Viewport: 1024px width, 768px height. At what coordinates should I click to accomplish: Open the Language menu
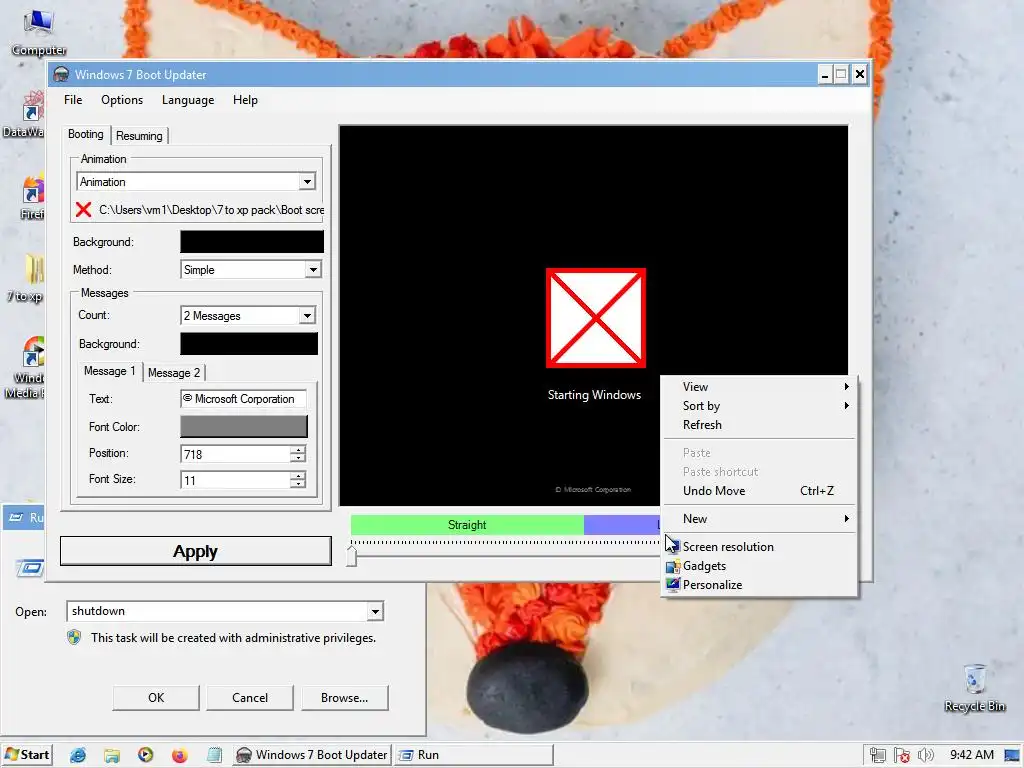[x=188, y=100]
